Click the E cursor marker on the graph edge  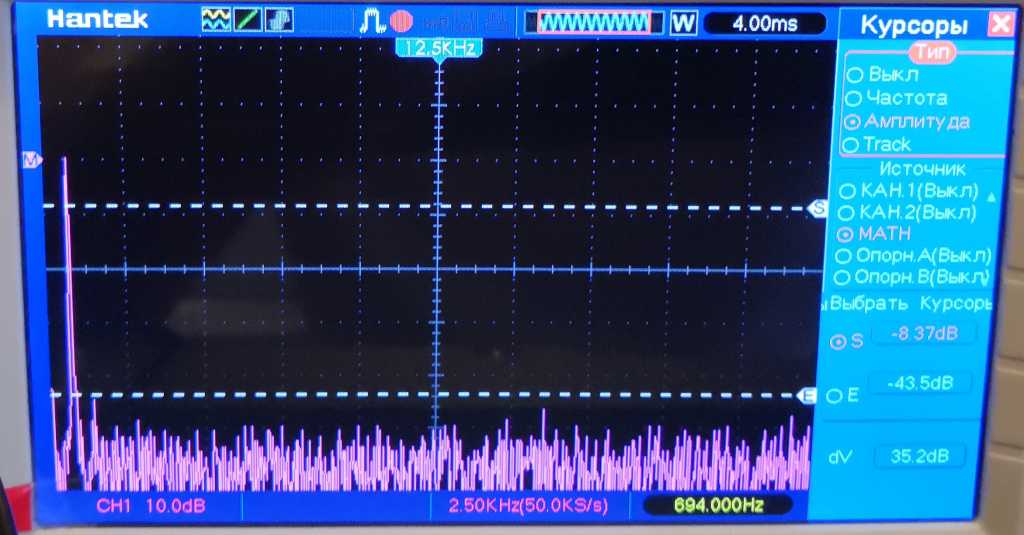tap(808, 396)
